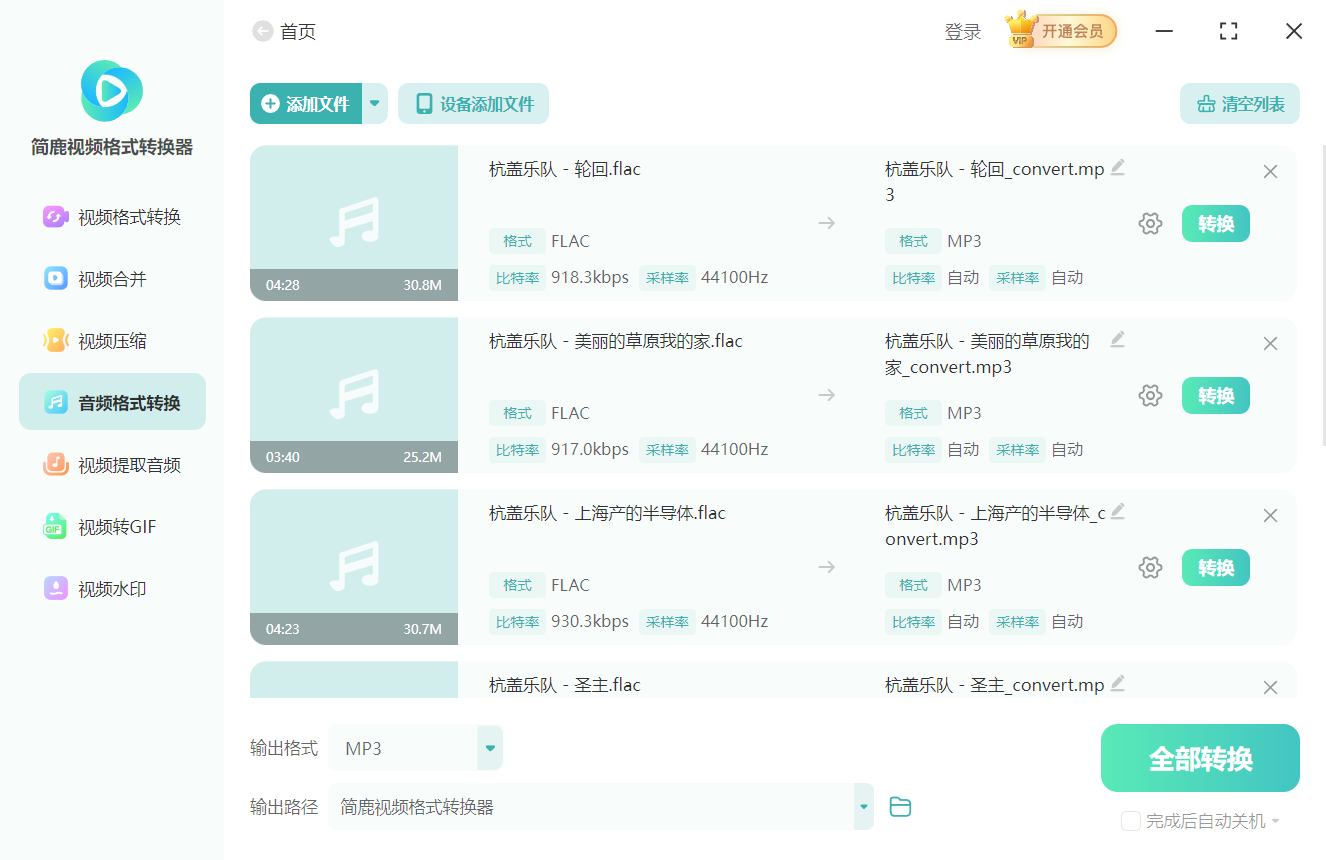Toggle 完成后自动关机 checkbox
Screen dimensions: 1326x860
click(1131, 821)
